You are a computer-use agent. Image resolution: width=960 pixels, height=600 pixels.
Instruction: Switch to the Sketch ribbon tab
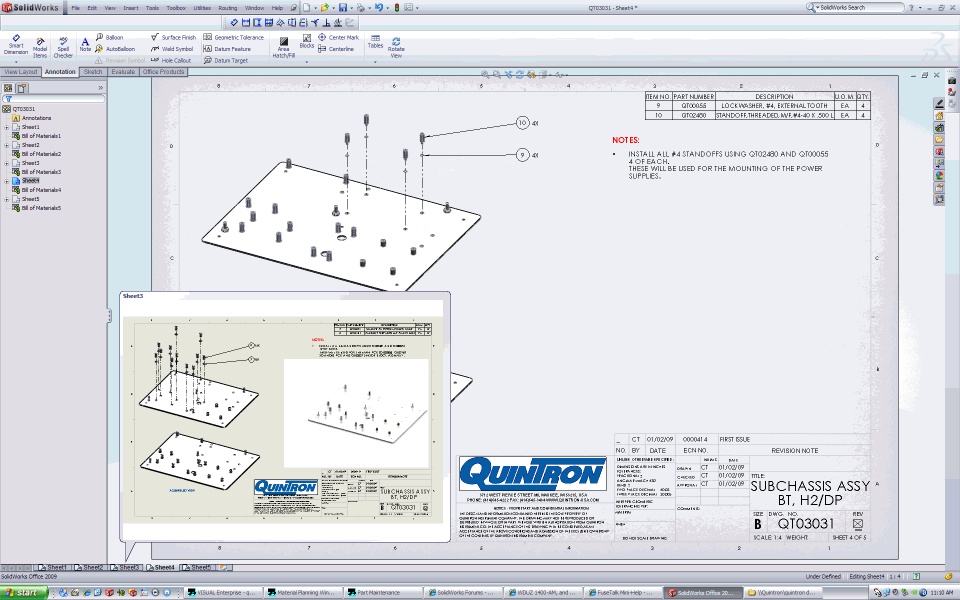93,72
